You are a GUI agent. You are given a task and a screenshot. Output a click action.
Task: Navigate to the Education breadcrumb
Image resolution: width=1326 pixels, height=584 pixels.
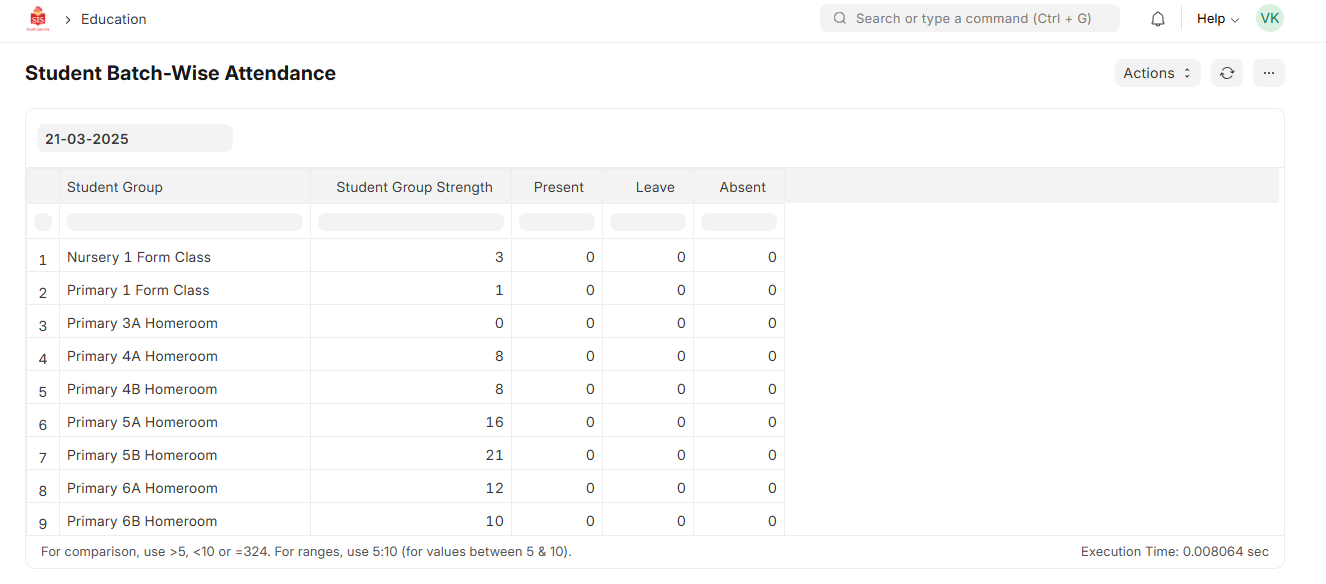point(113,19)
